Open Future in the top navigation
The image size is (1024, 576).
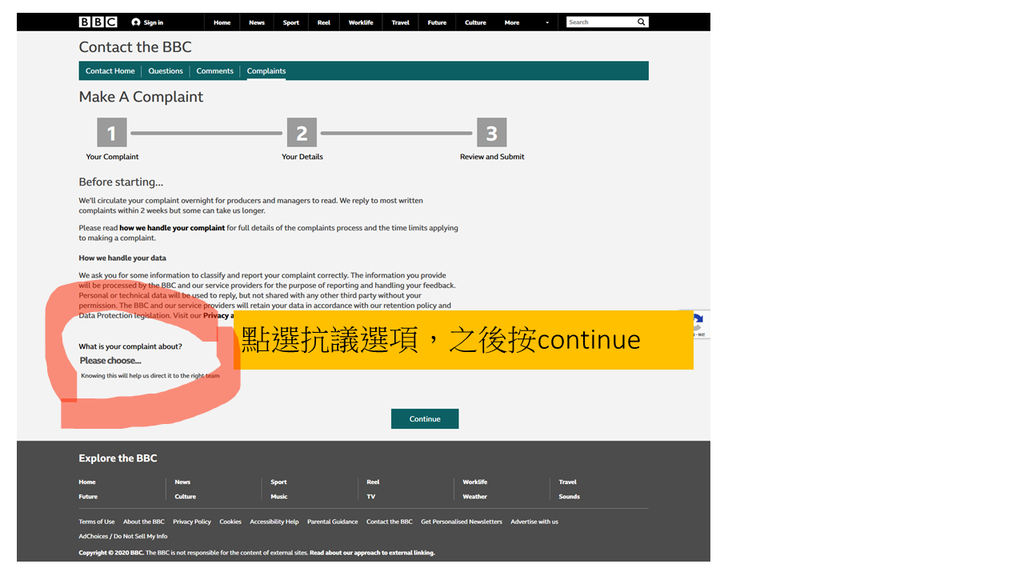pyautogui.click(x=437, y=22)
